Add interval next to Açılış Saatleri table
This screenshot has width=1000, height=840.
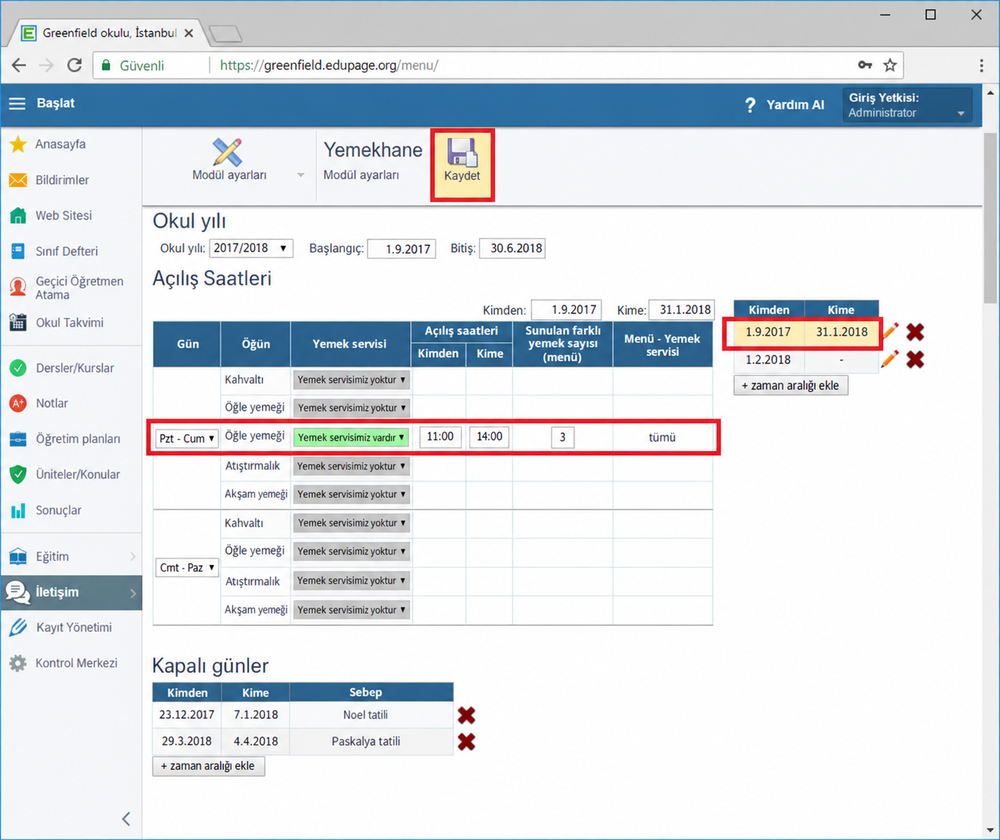[791, 385]
